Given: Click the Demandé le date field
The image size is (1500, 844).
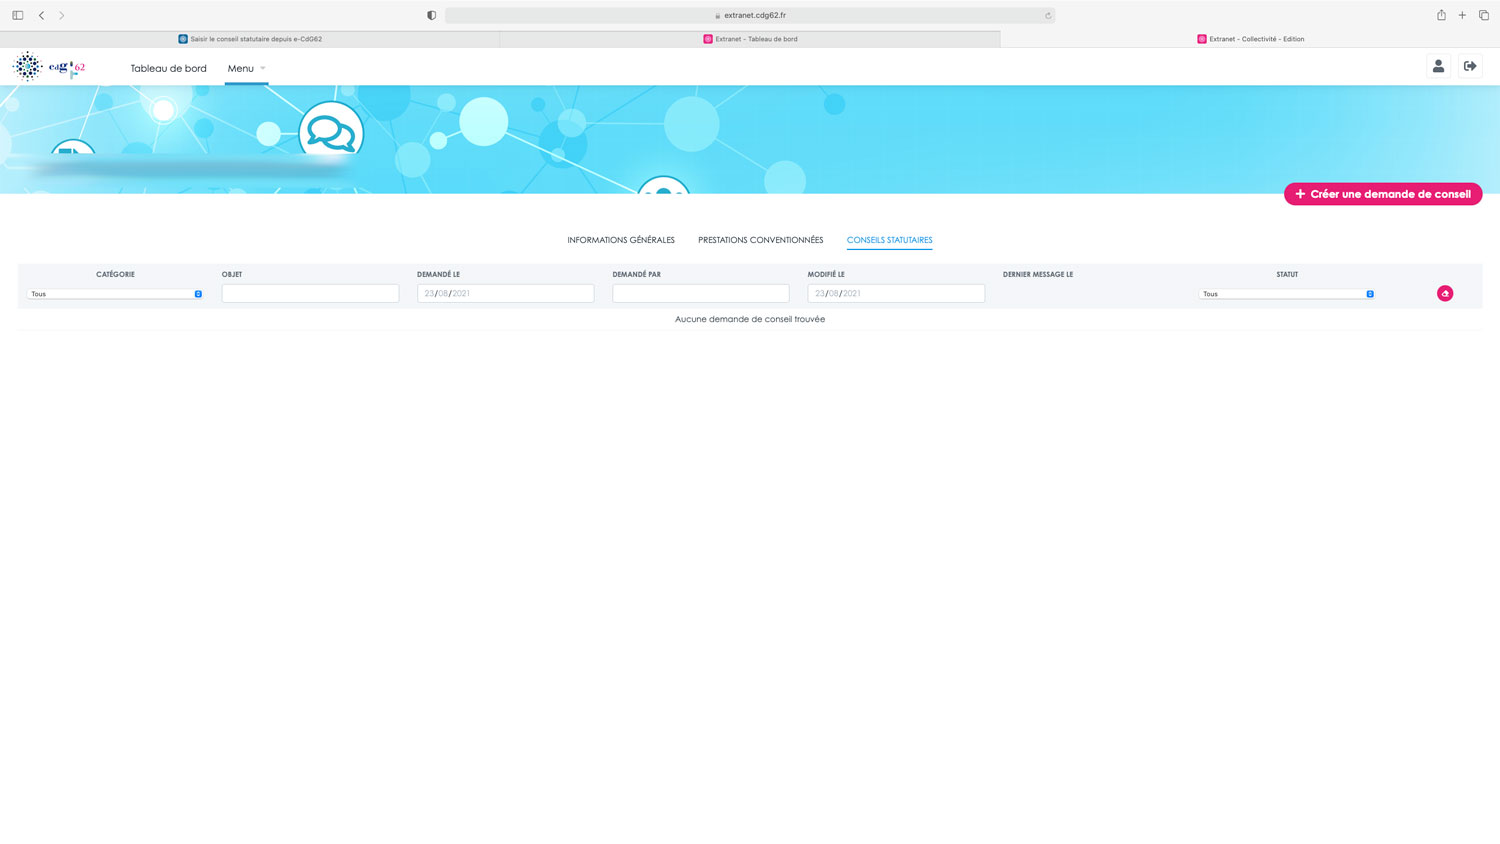Looking at the screenshot, I should (x=505, y=293).
